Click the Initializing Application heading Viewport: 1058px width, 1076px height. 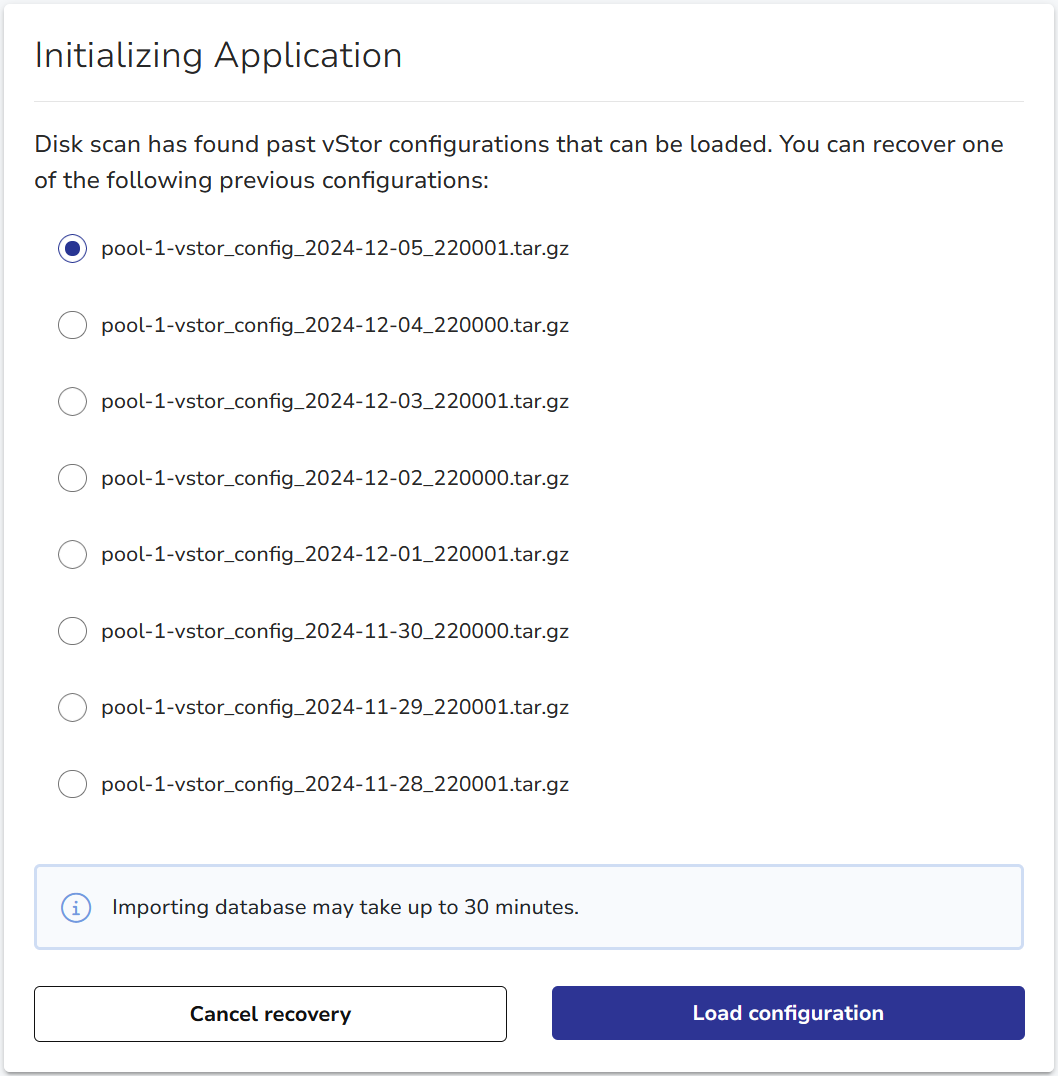click(x=218, y=55)
